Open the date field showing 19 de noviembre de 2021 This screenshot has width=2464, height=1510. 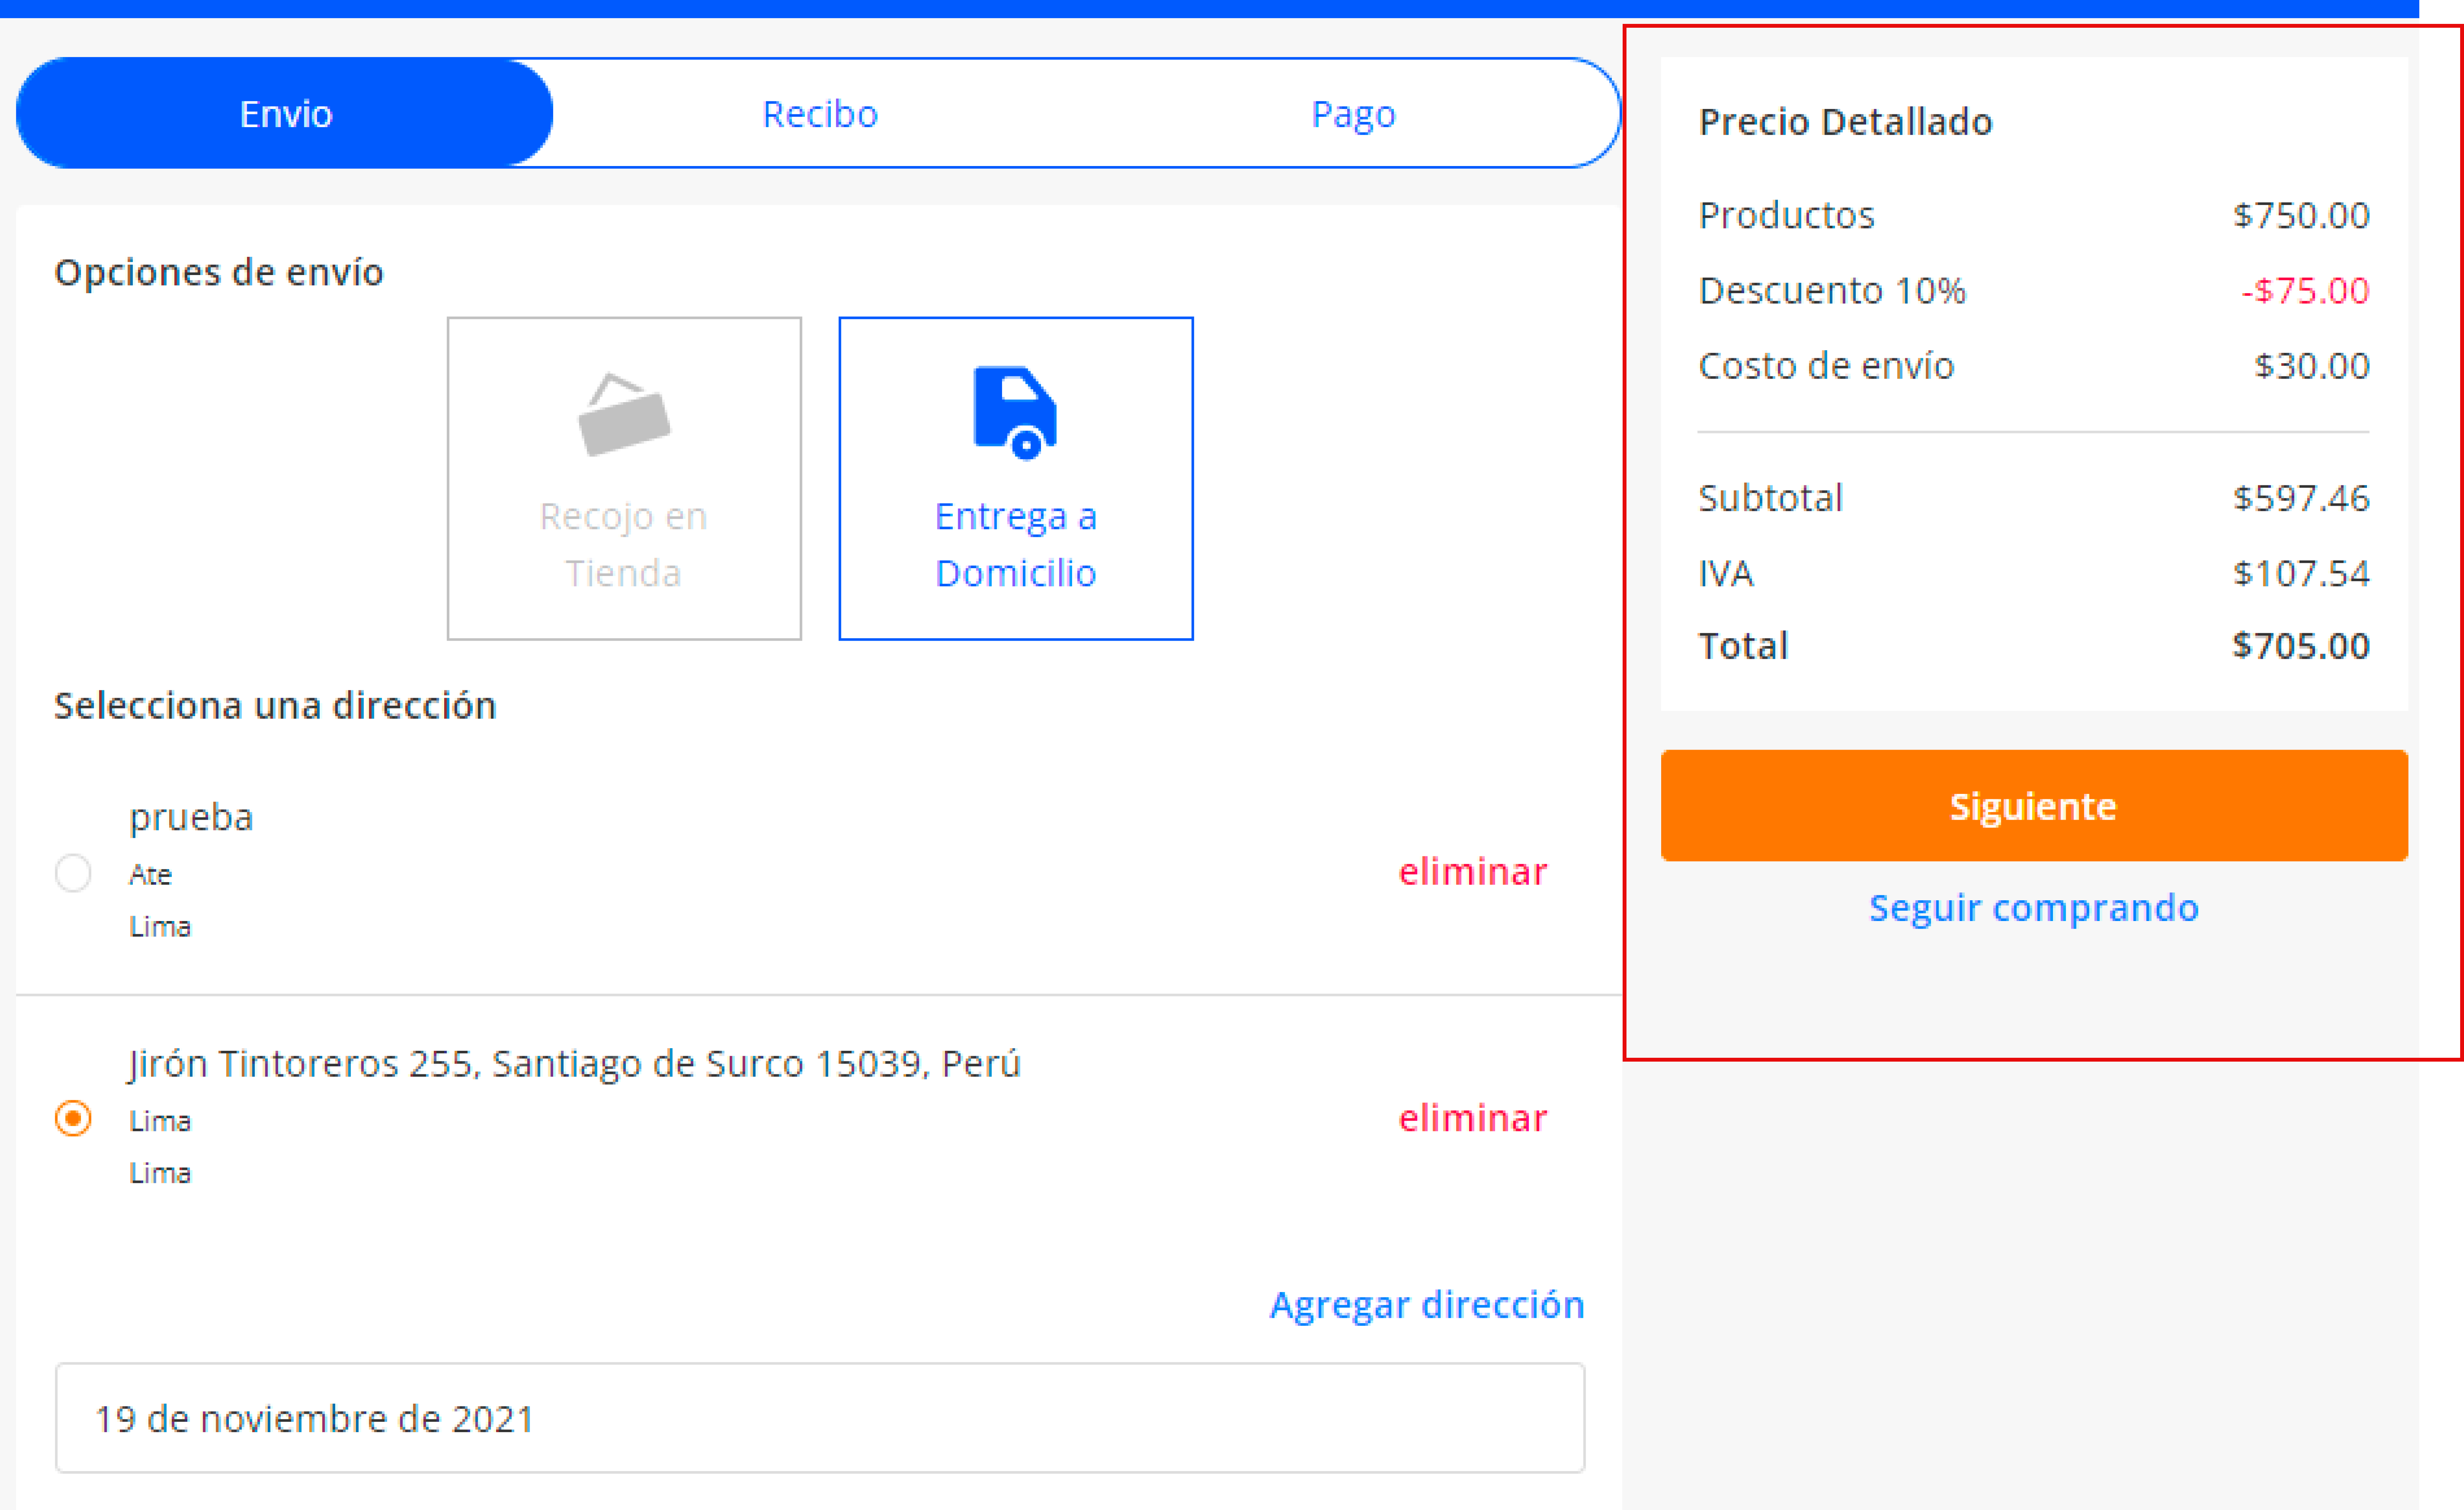coord(820,1417)
